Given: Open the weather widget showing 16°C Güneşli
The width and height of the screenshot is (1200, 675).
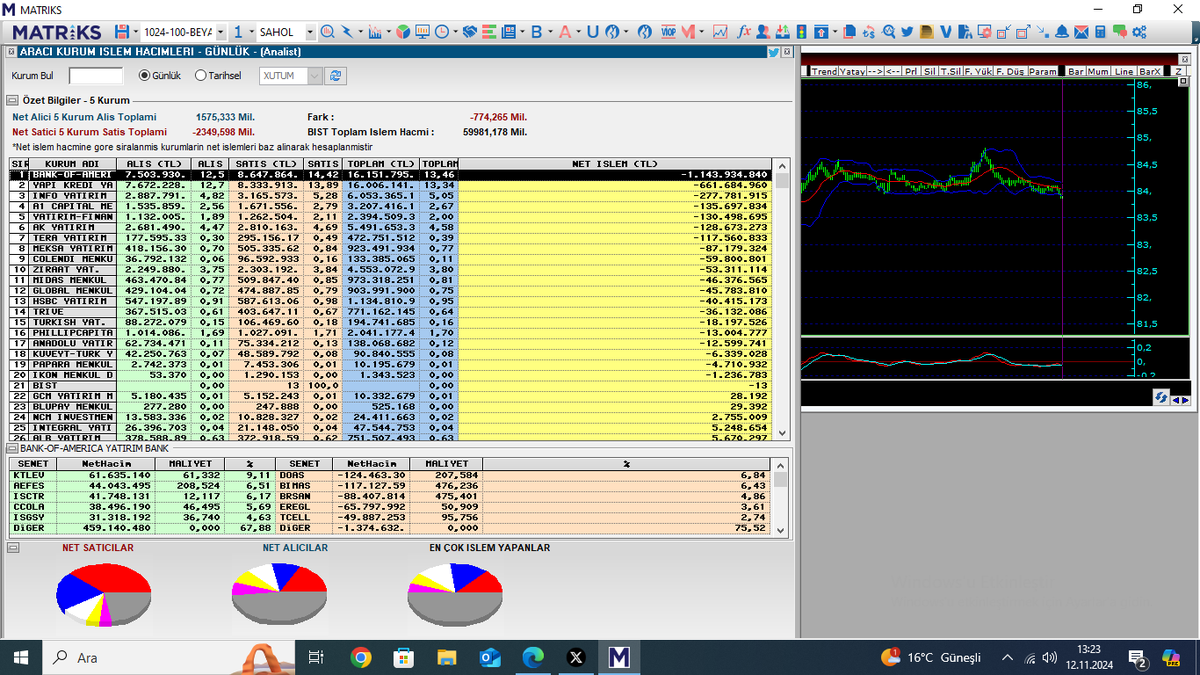Looking at the screenshot, I should point(932,657).
